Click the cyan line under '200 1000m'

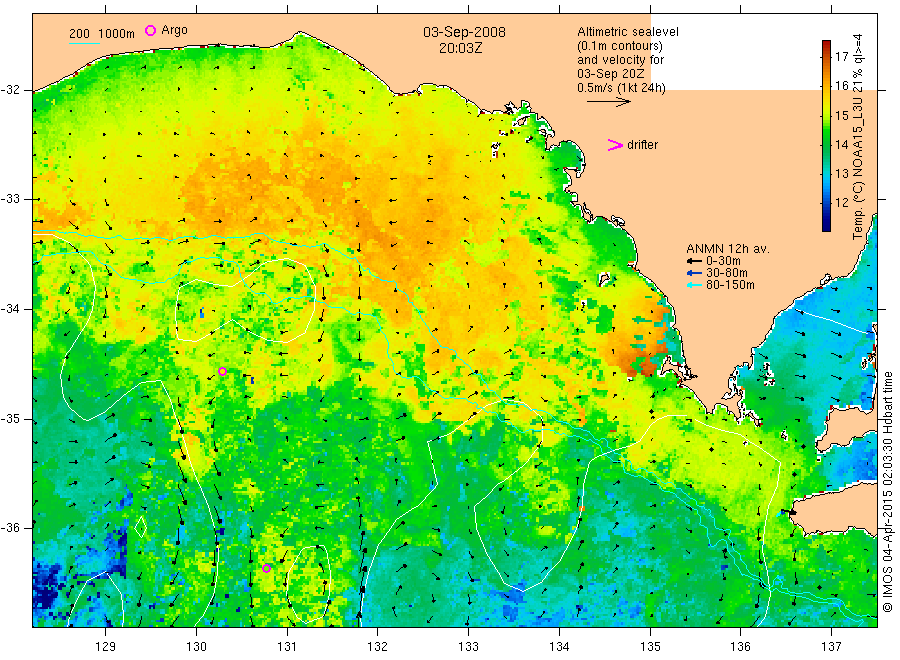(x=84, y=43)
